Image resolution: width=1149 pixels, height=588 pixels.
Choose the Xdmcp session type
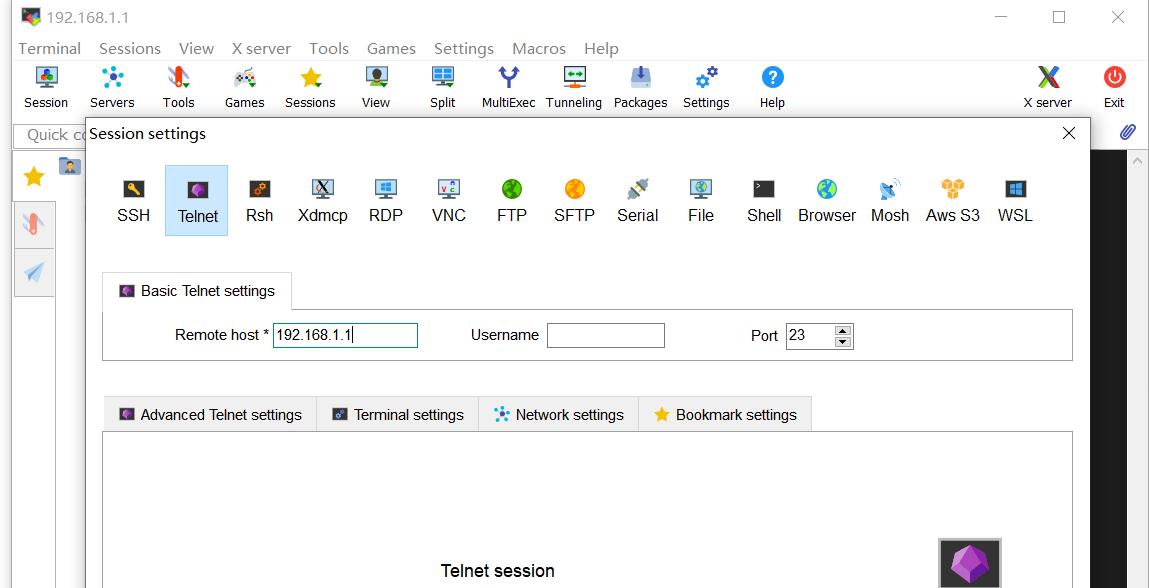click(322, 201)
